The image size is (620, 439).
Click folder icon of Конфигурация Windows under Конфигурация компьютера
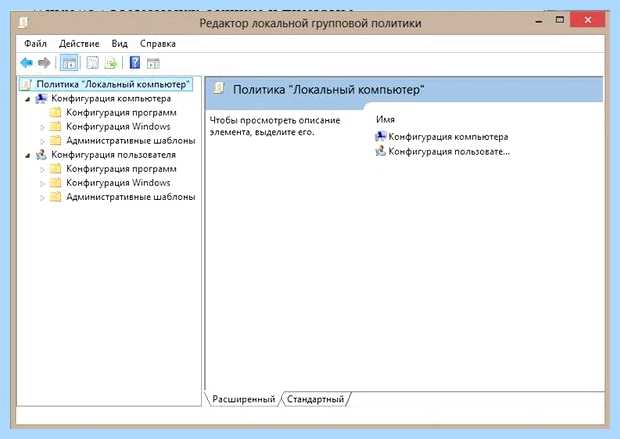point(55,127)
